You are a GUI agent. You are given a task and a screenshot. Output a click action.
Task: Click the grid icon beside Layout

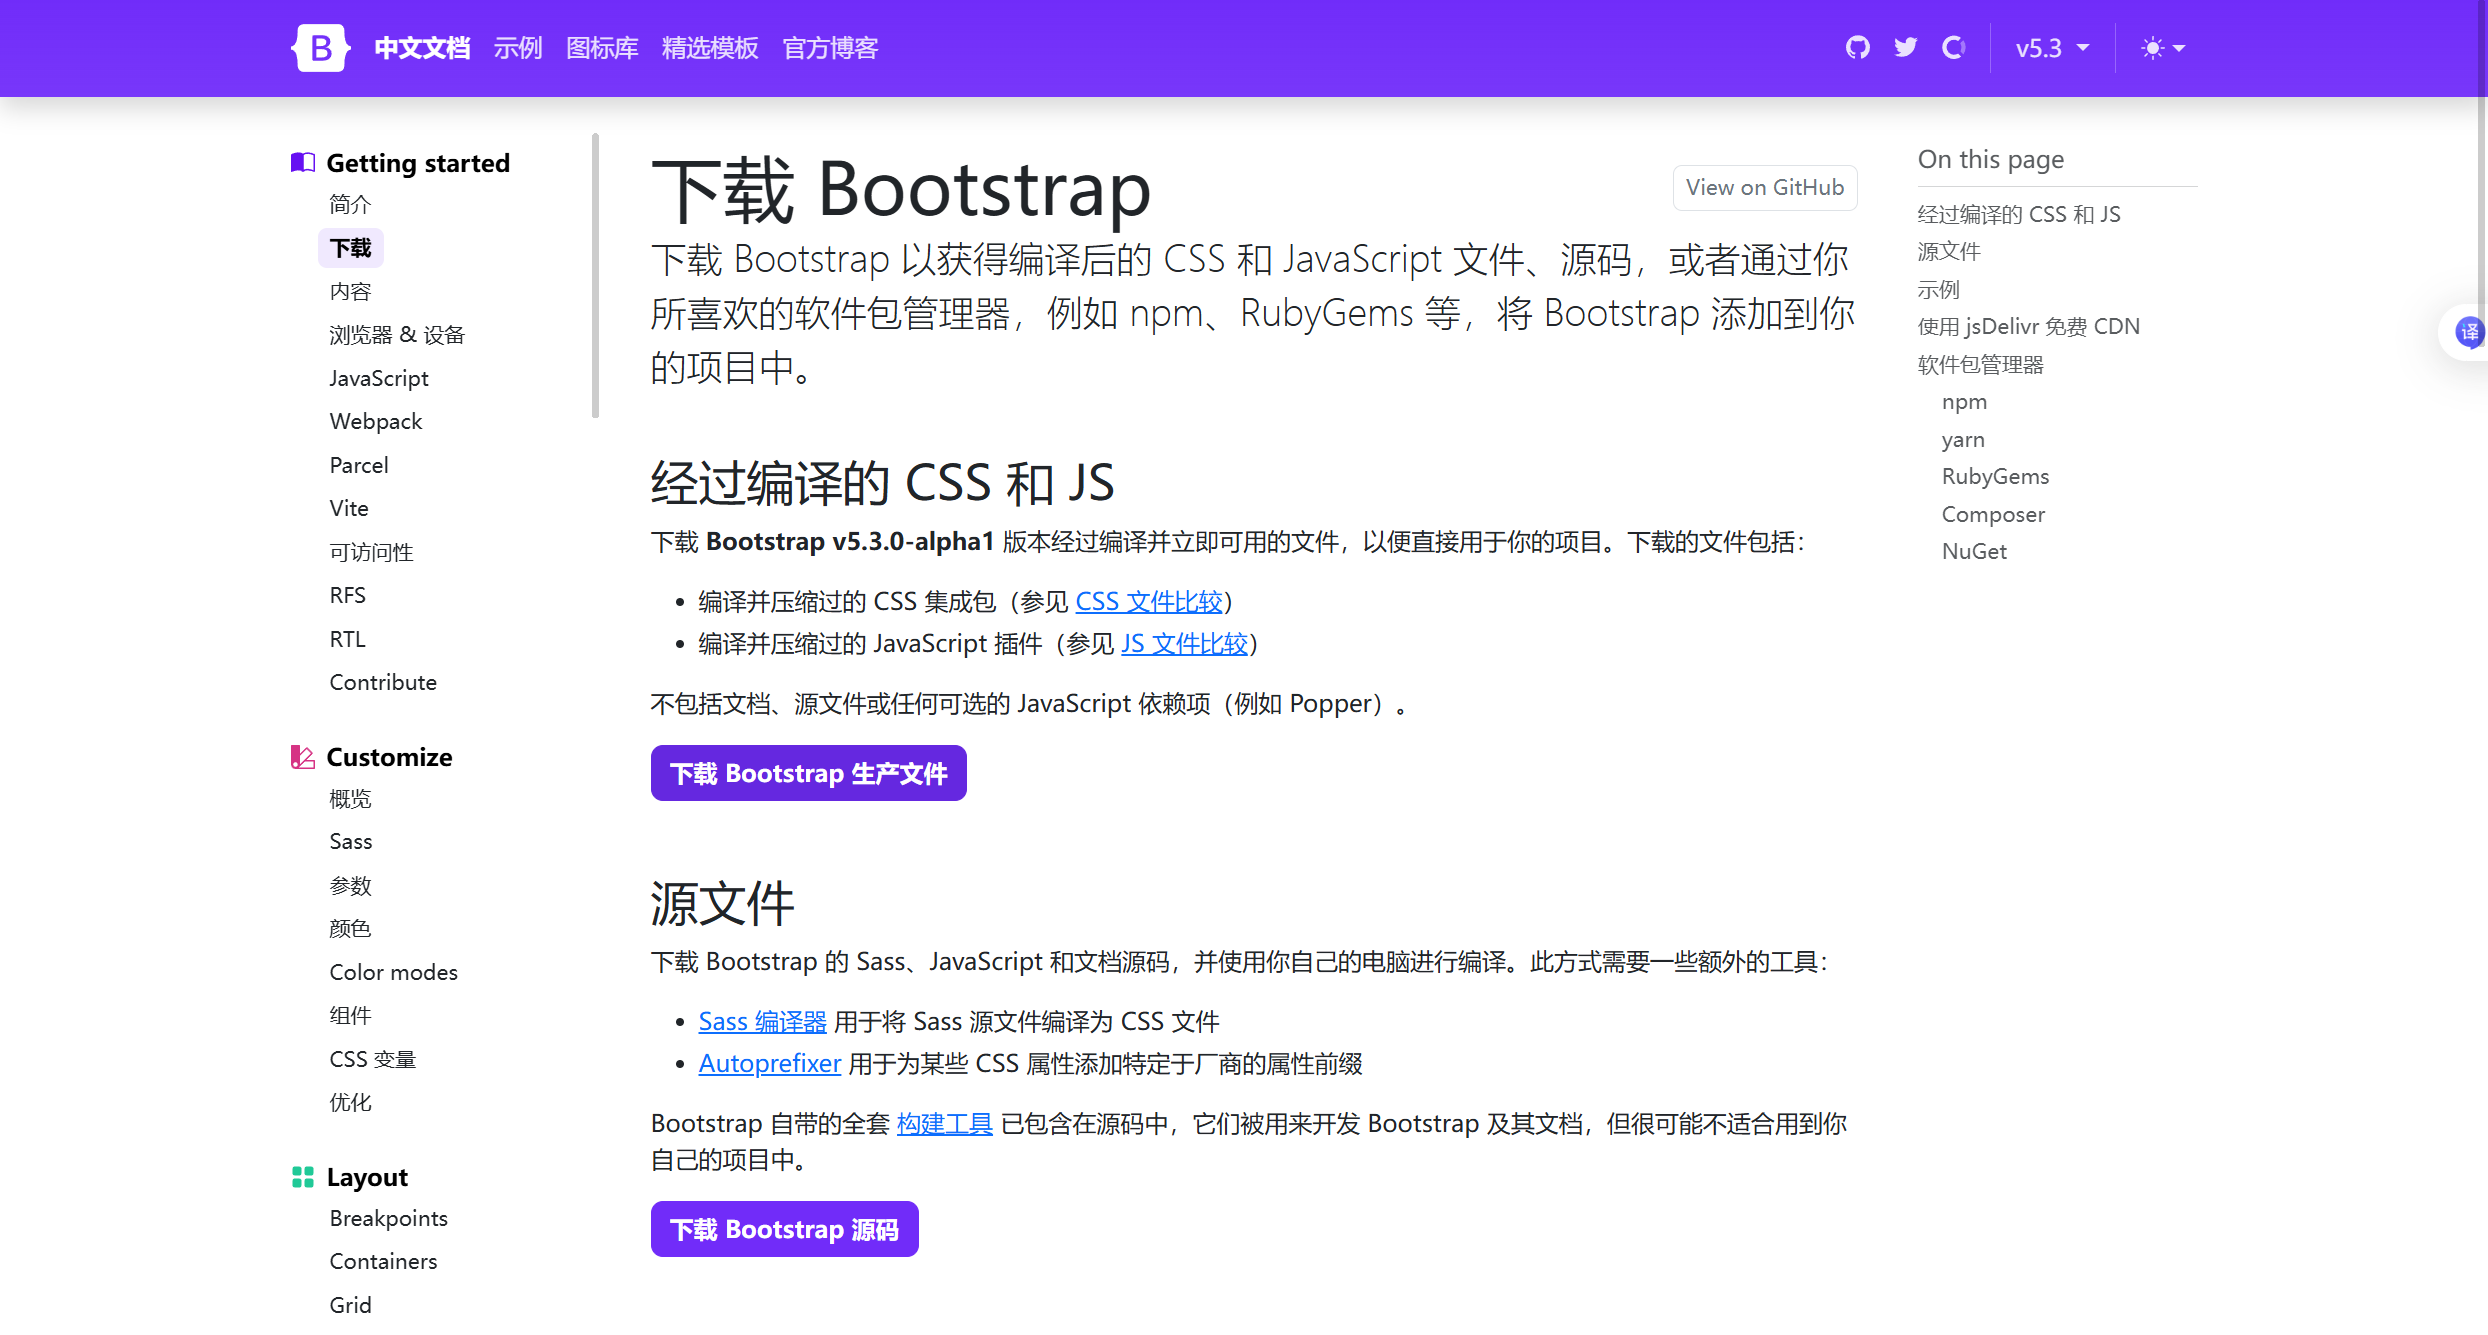303,1177
